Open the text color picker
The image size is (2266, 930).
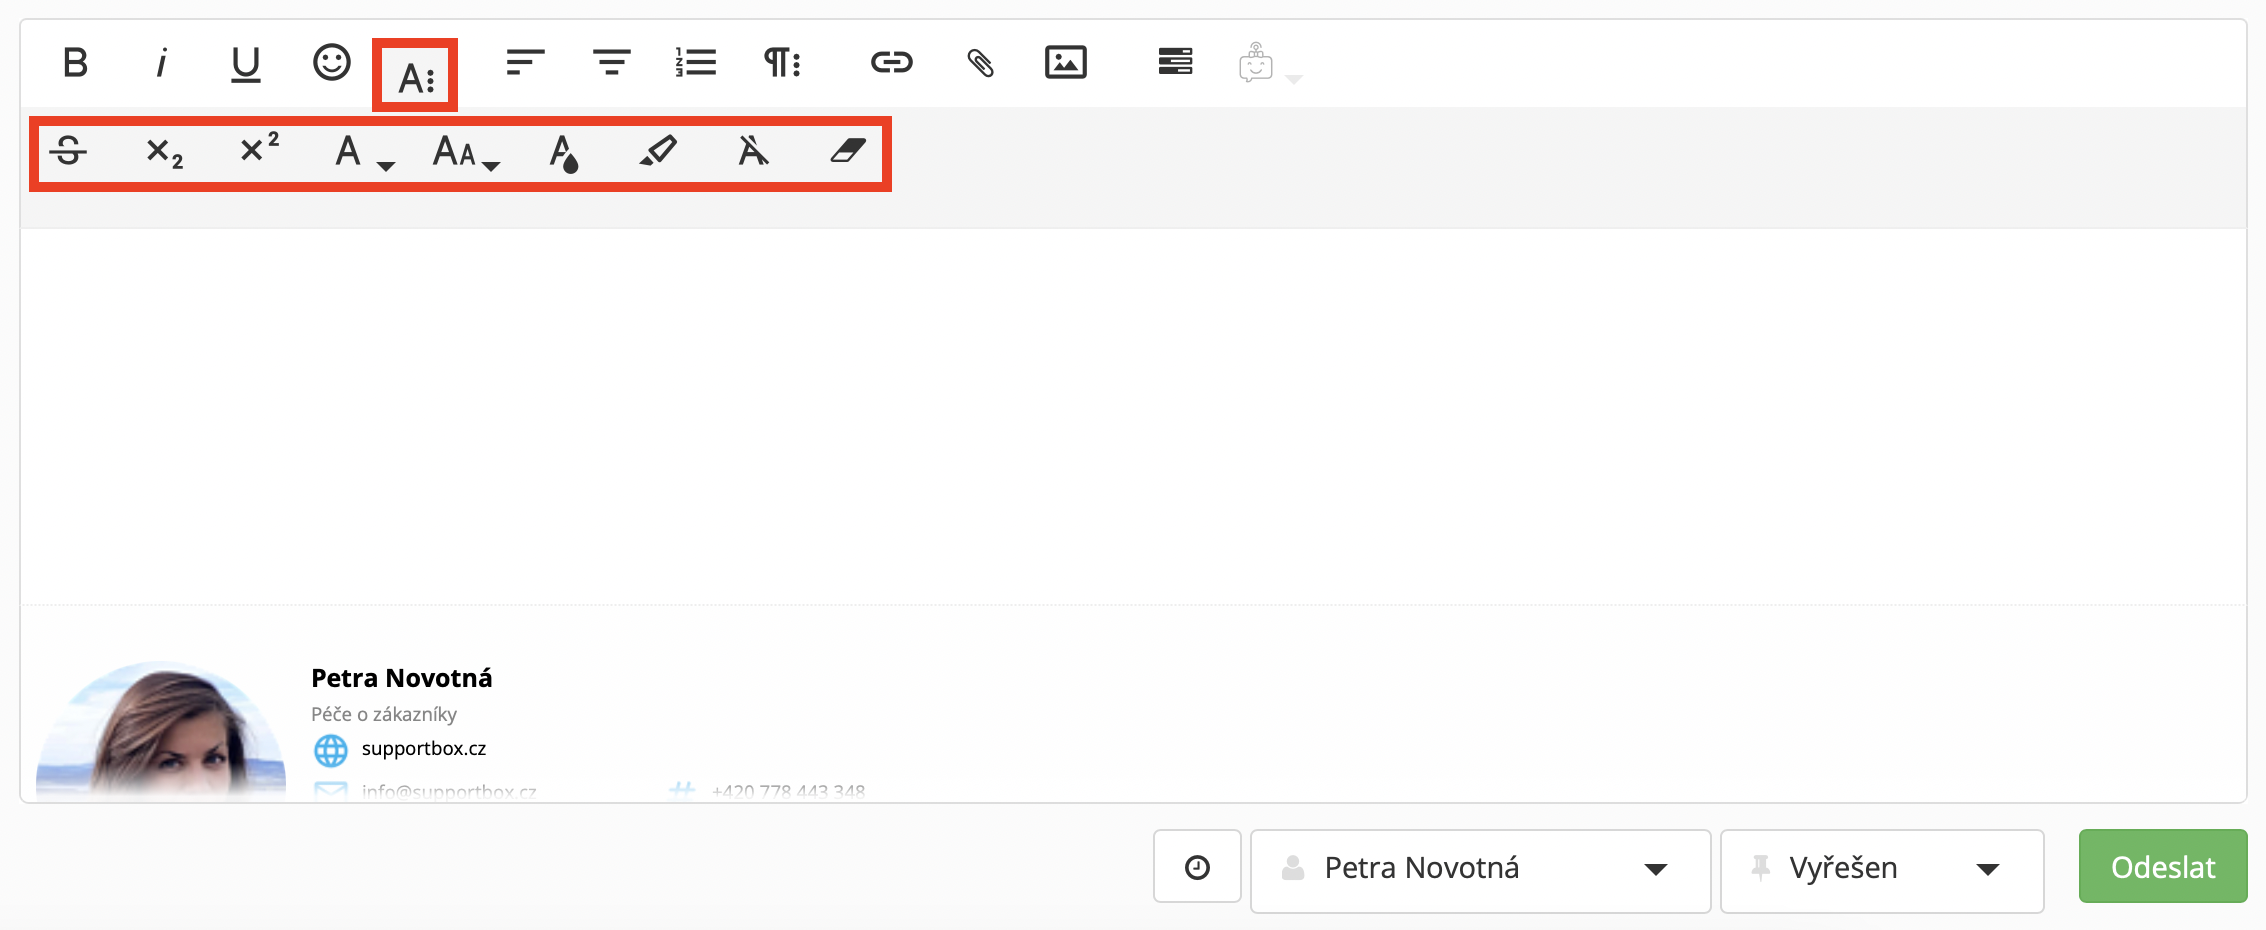pyautogui.click(x=564, y=154)
